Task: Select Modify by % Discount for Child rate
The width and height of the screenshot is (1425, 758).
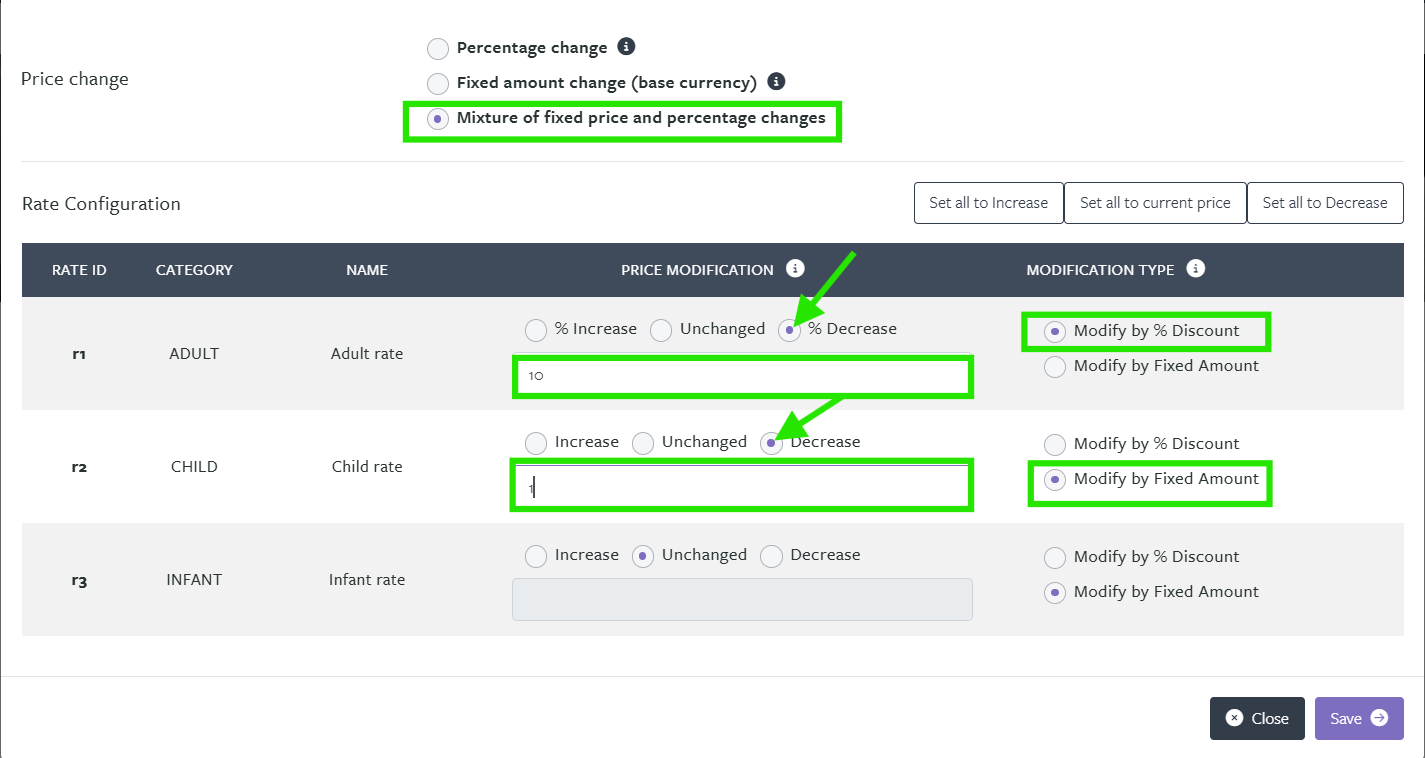Action: click(1055, 445)
